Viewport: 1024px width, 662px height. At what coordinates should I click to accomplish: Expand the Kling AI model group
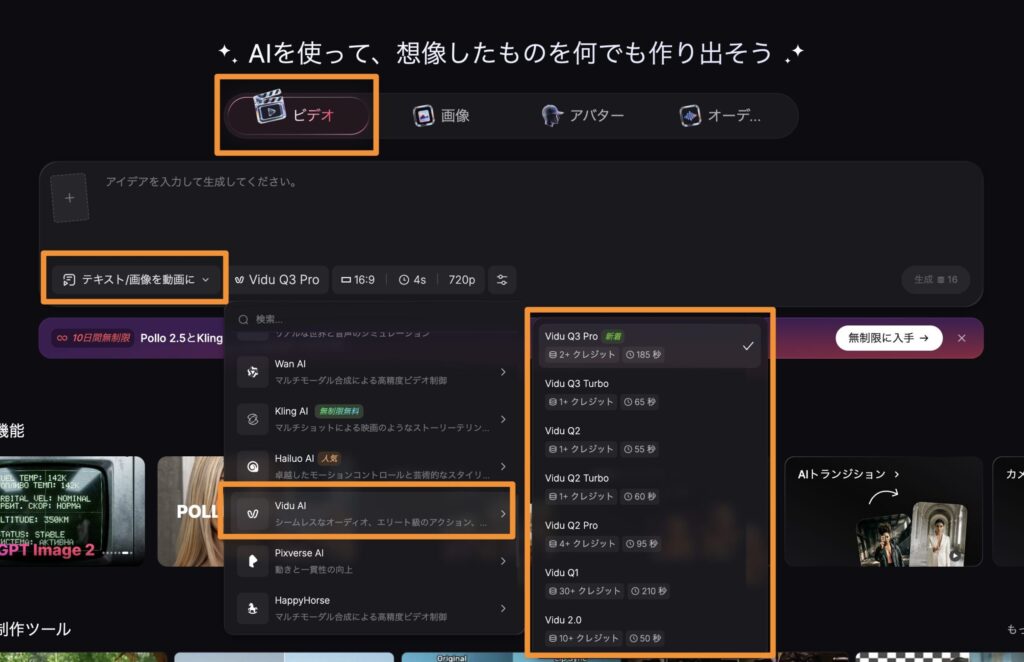[372, 419]
